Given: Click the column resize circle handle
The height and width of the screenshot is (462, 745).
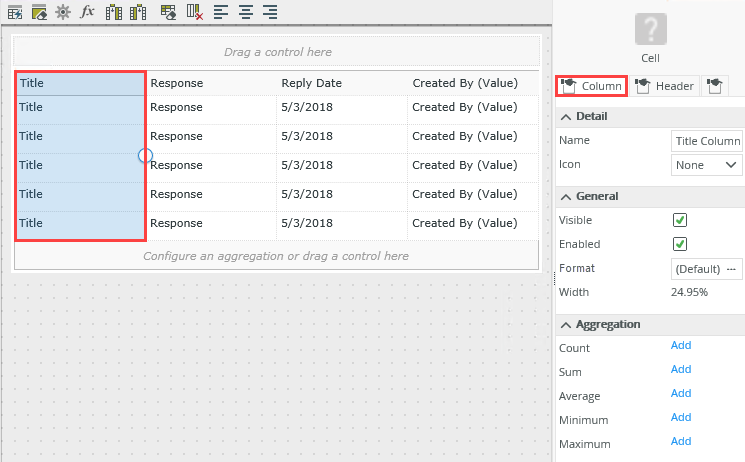Looking at the screenshot, I should point(145,155).
